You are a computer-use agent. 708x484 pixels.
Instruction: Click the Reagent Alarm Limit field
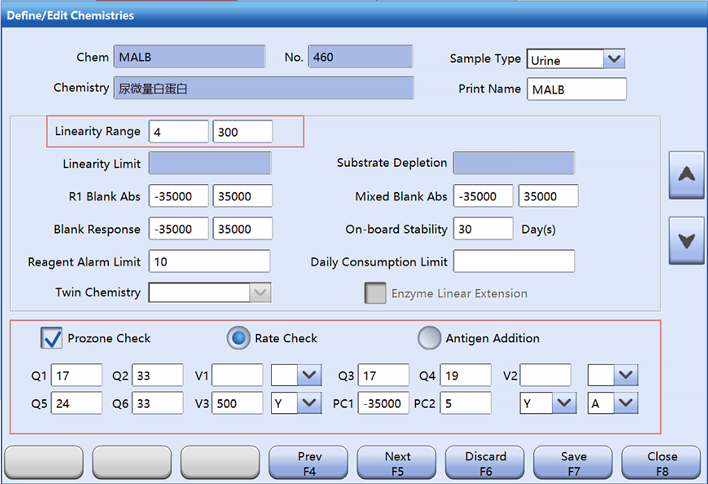(x=209, y=262)
